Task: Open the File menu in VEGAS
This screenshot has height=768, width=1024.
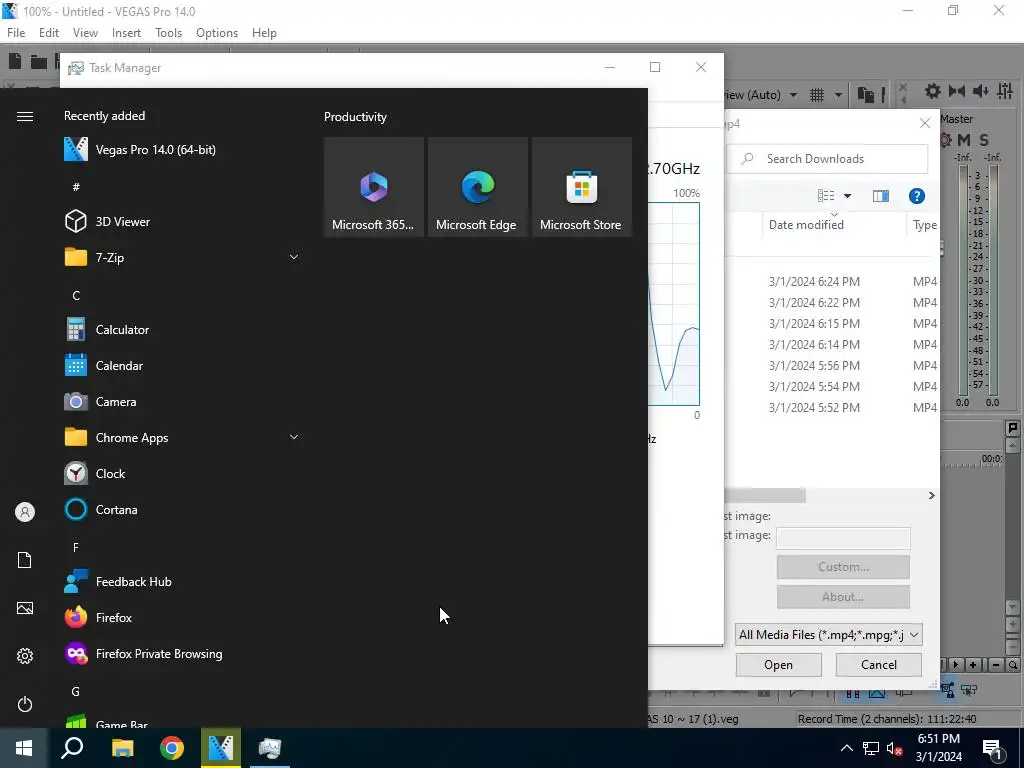Action: click(16, 33)
